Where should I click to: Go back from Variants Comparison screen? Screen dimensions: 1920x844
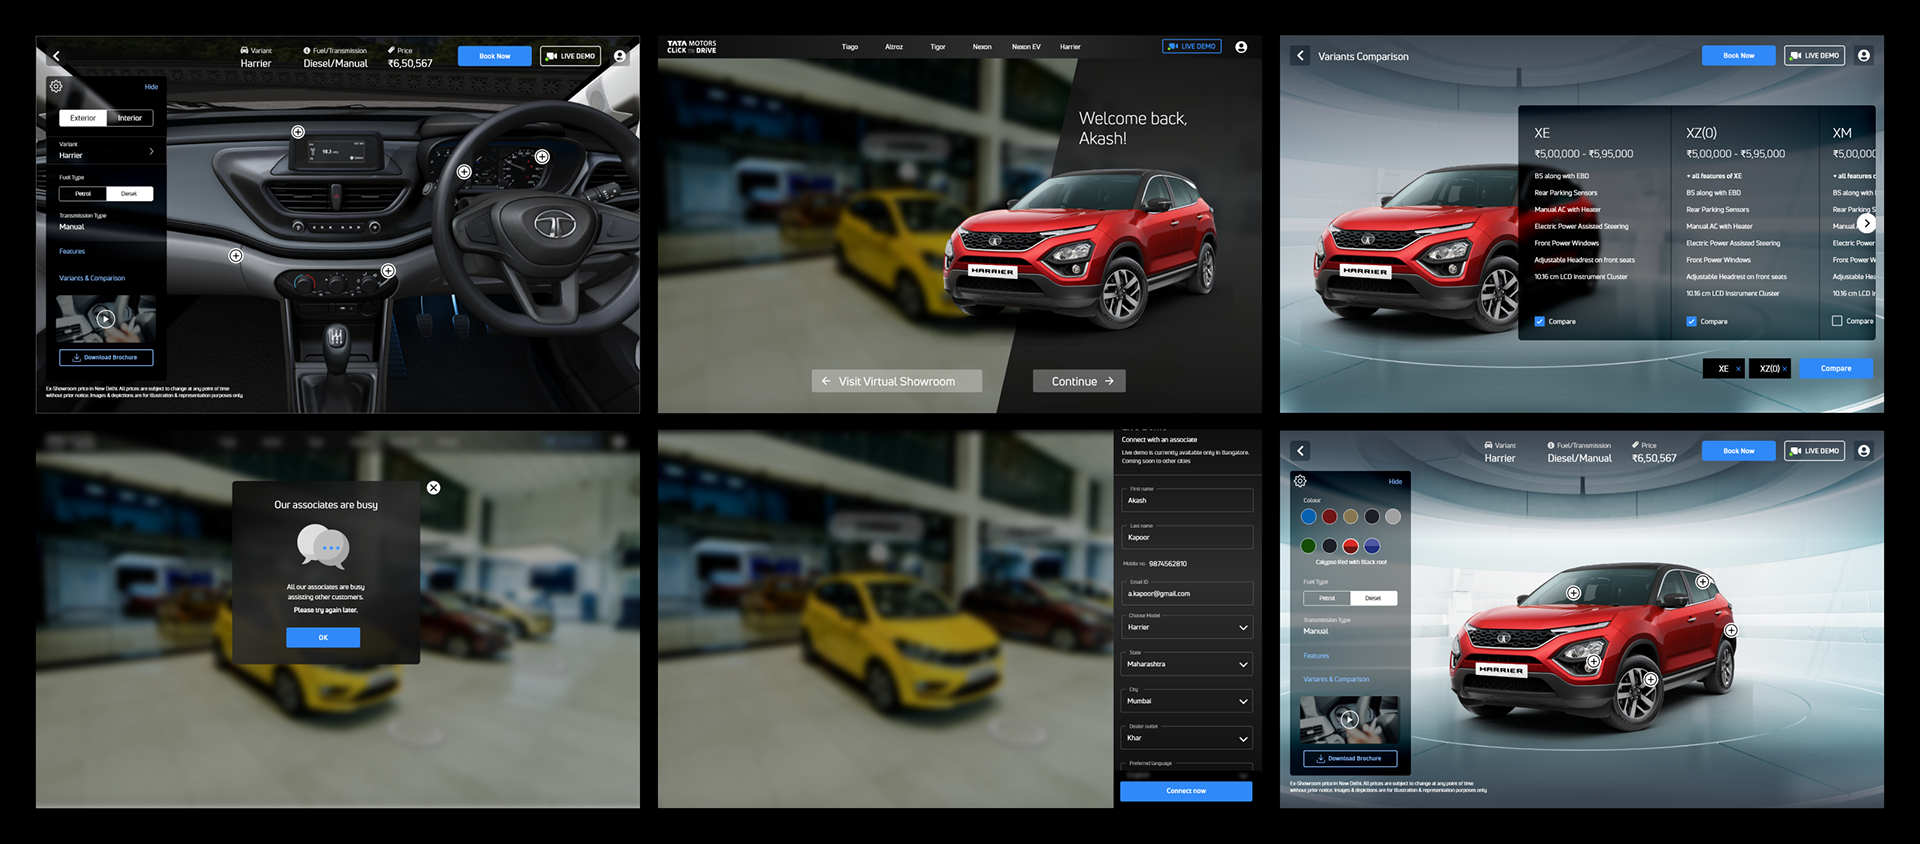(x=1300, y=56)
